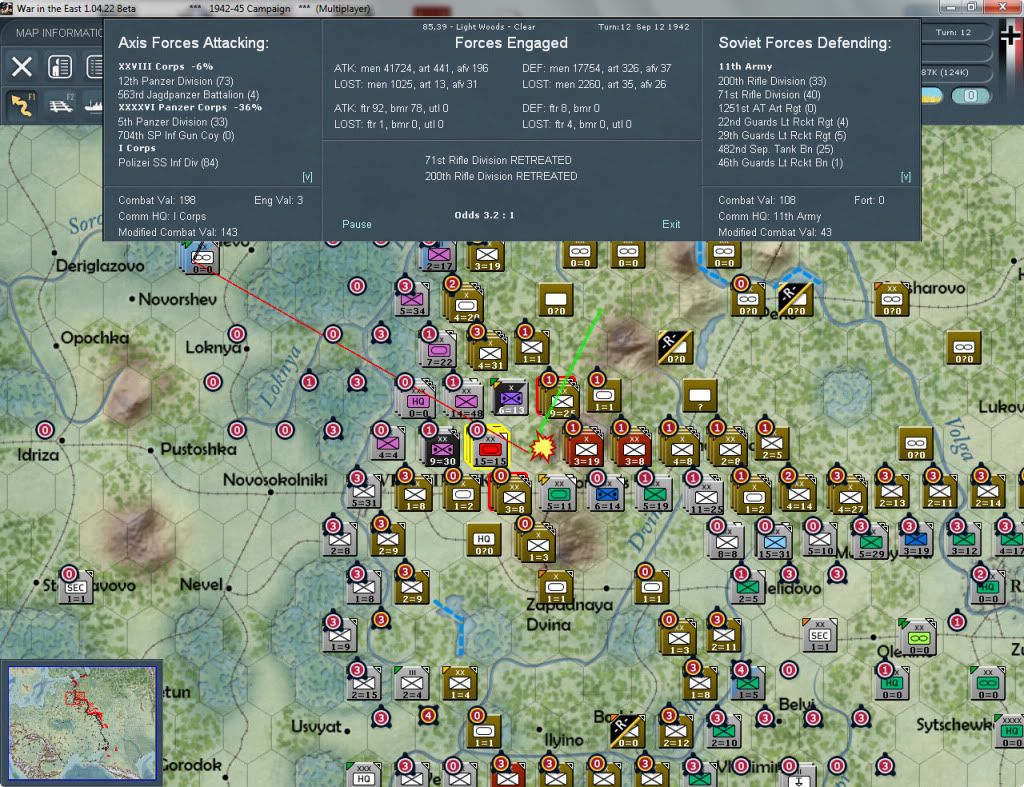1024x787 pixels.
Task: Click the '482nd Sep. Tank Bn (25)' entry
Action: pos(775,149)
